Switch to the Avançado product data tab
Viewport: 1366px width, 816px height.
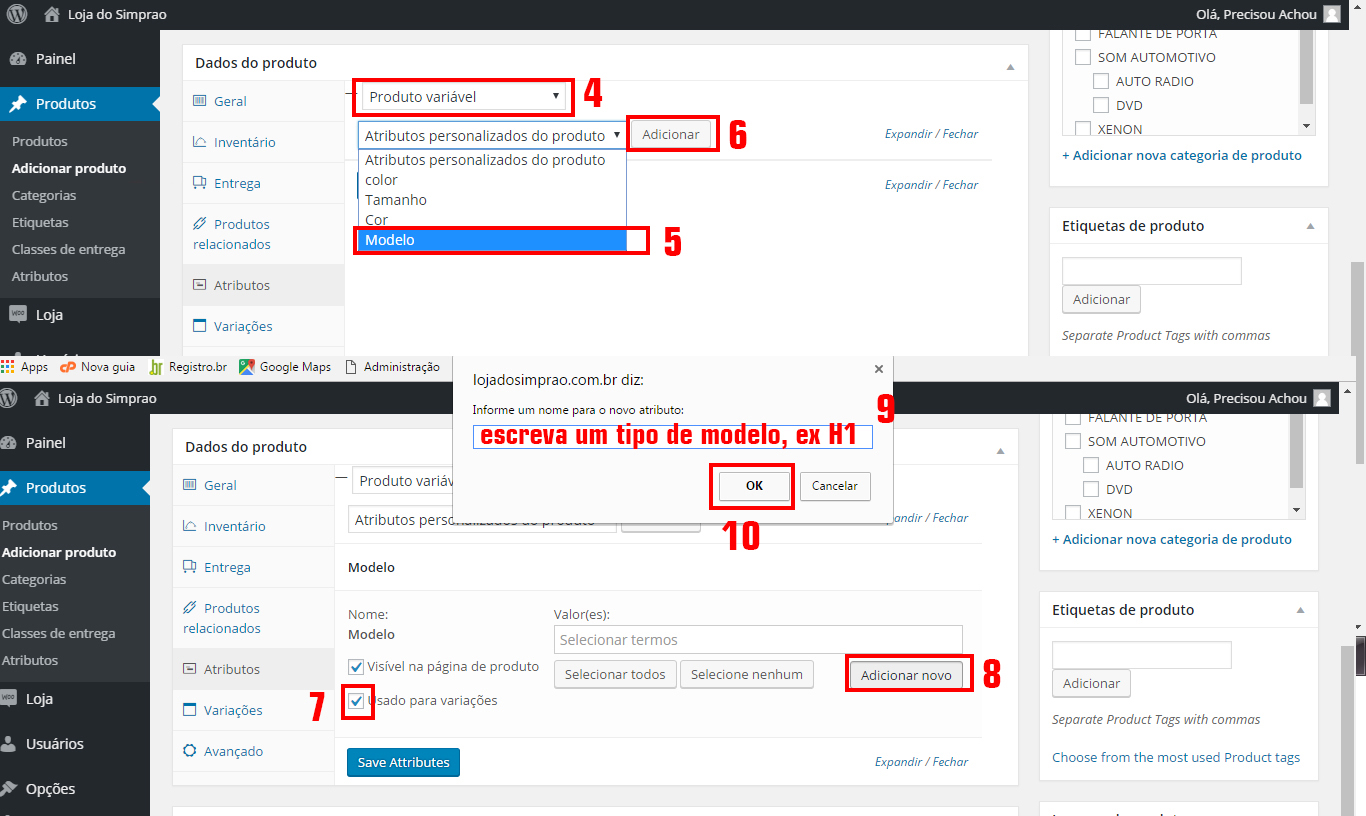click(233, 751)
